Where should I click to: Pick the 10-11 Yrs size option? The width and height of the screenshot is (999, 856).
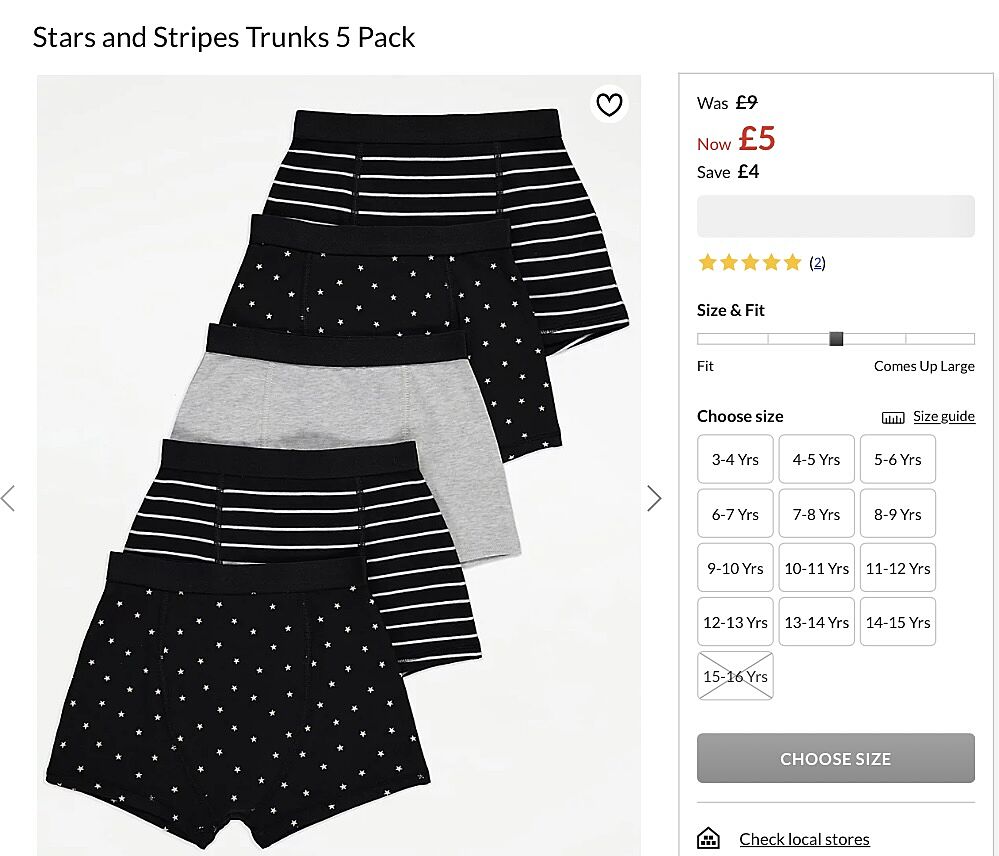(816, 568)
